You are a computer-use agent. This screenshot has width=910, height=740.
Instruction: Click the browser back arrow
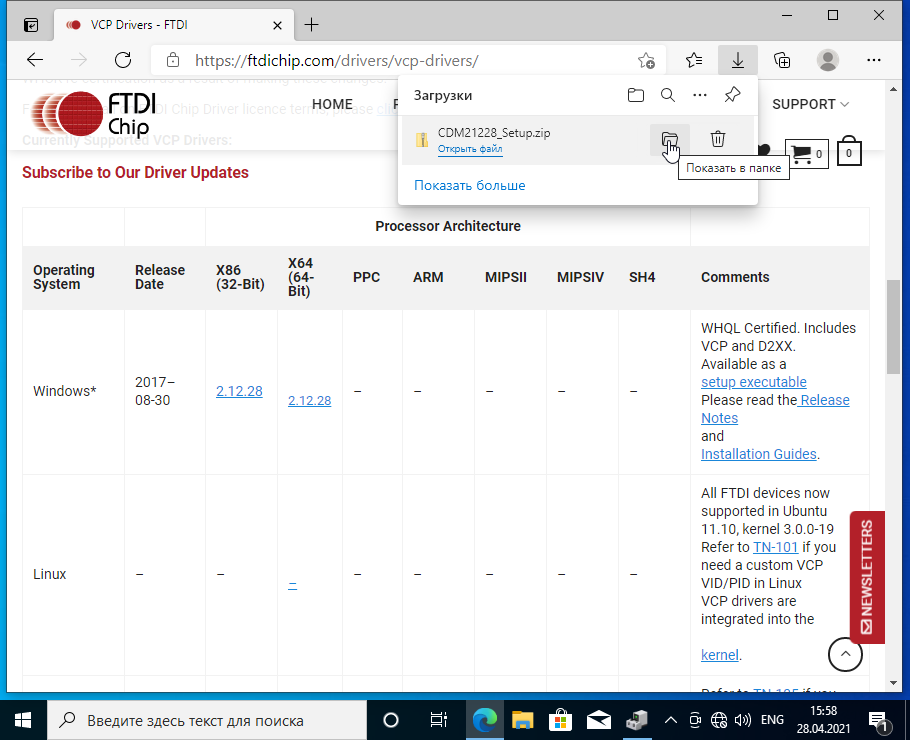point(35,60)
